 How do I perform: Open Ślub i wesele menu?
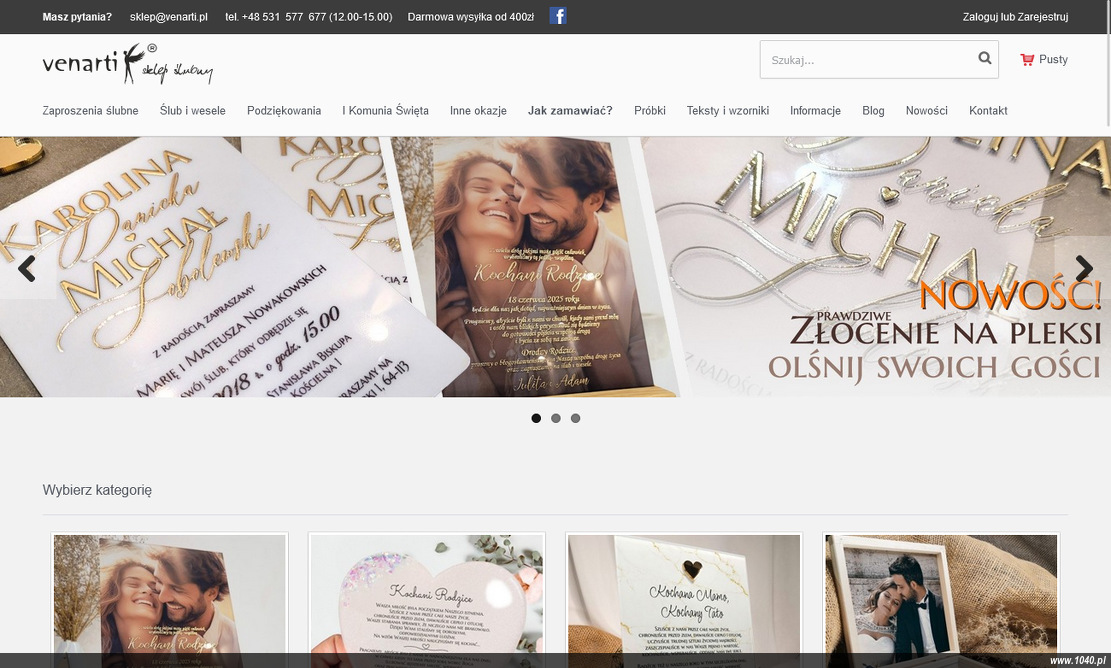point(193,111)
